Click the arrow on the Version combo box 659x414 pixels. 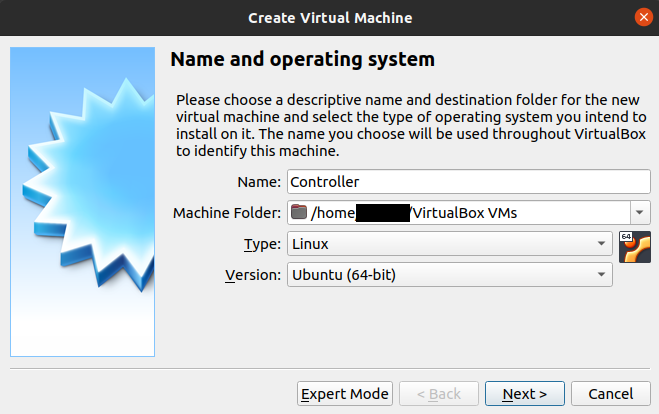pos(601,274)
